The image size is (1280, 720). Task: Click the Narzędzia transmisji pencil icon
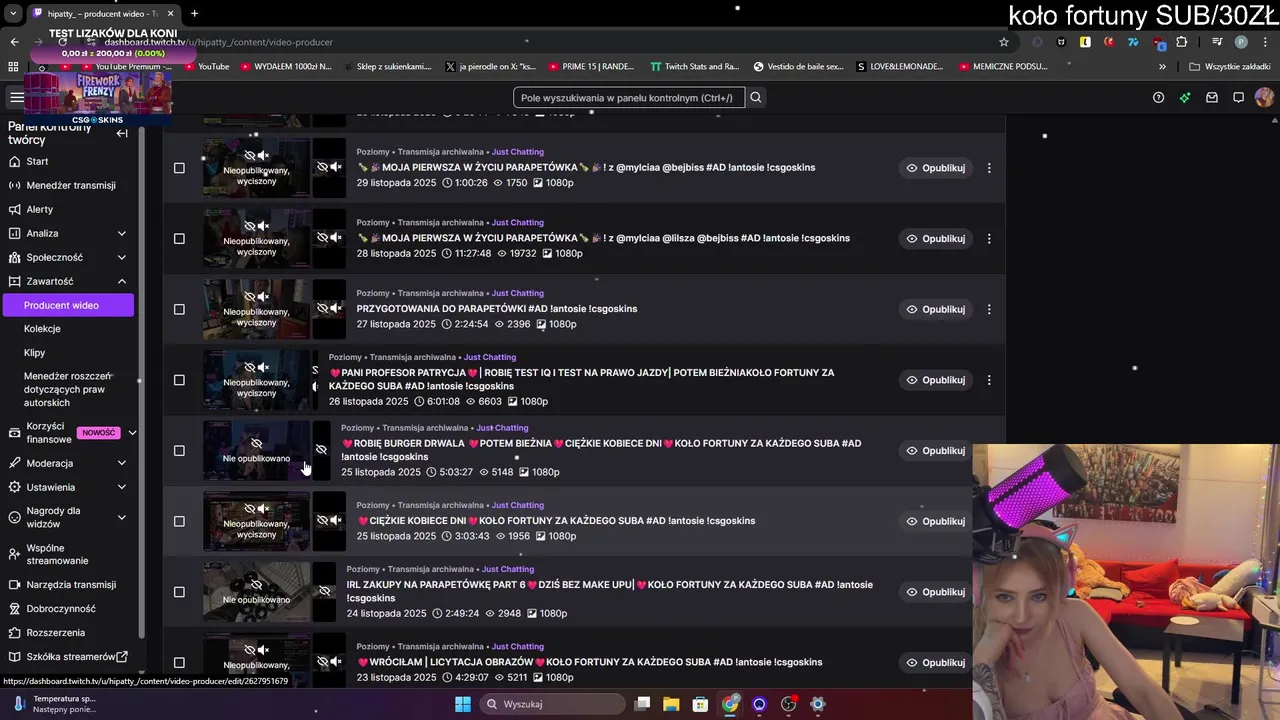click(14, 584)
